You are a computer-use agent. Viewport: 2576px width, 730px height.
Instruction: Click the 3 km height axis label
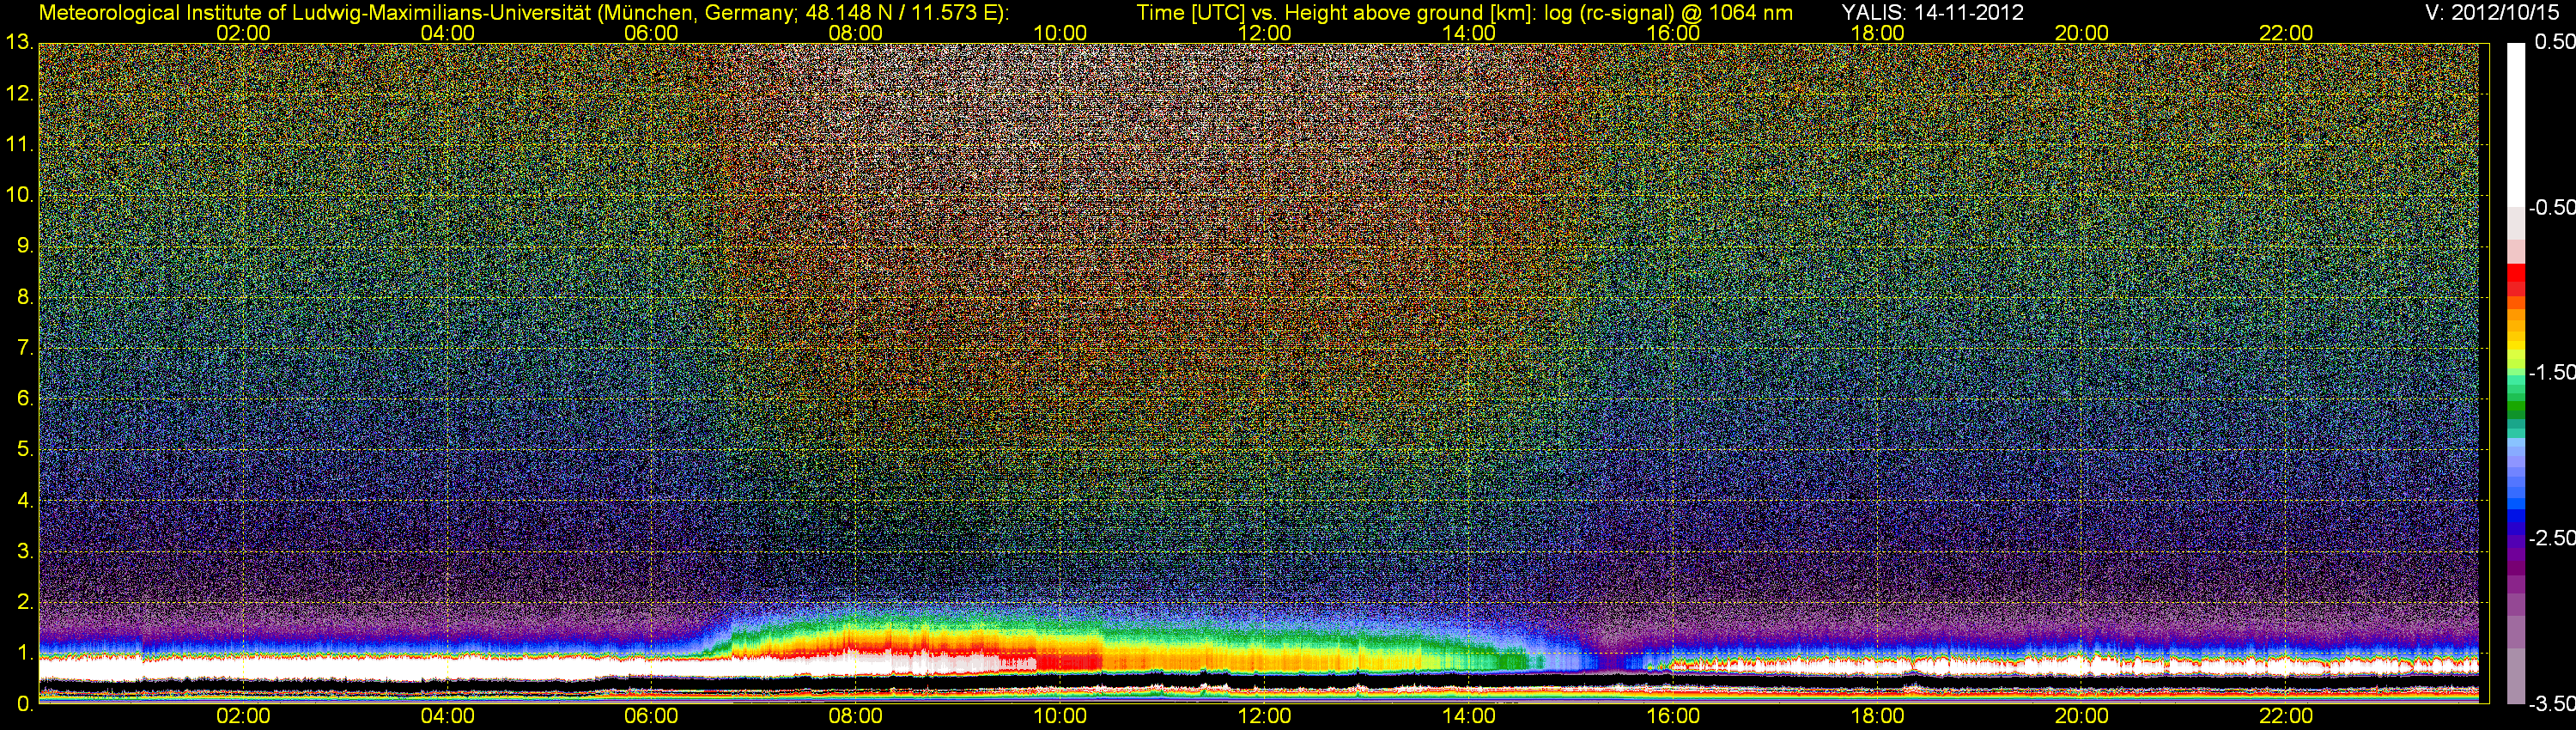pos(24,551)
